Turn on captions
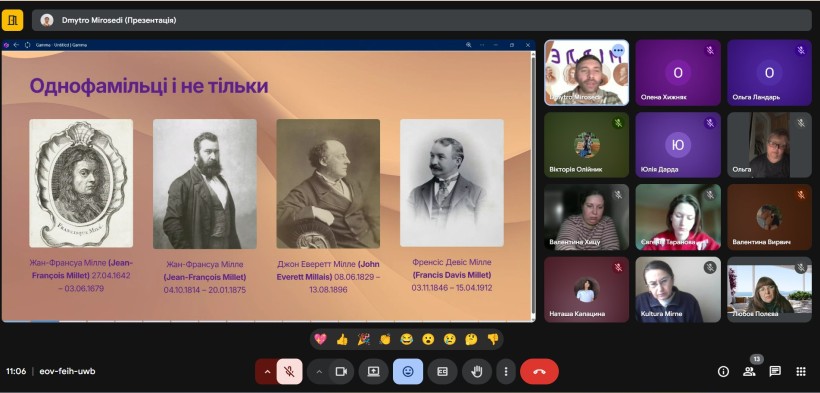The width and height of the screenshot is (820, 393). (x=442, y=372)
